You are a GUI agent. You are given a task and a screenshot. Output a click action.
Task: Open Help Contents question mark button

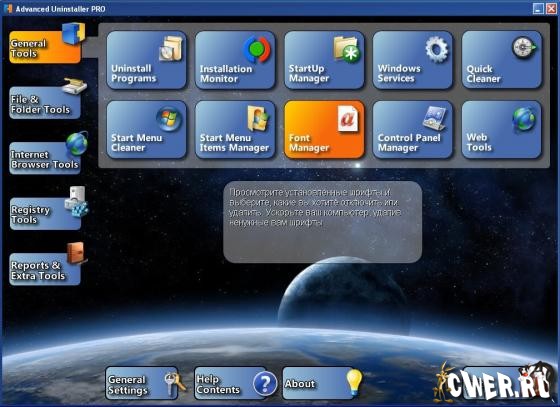(231, 383)
